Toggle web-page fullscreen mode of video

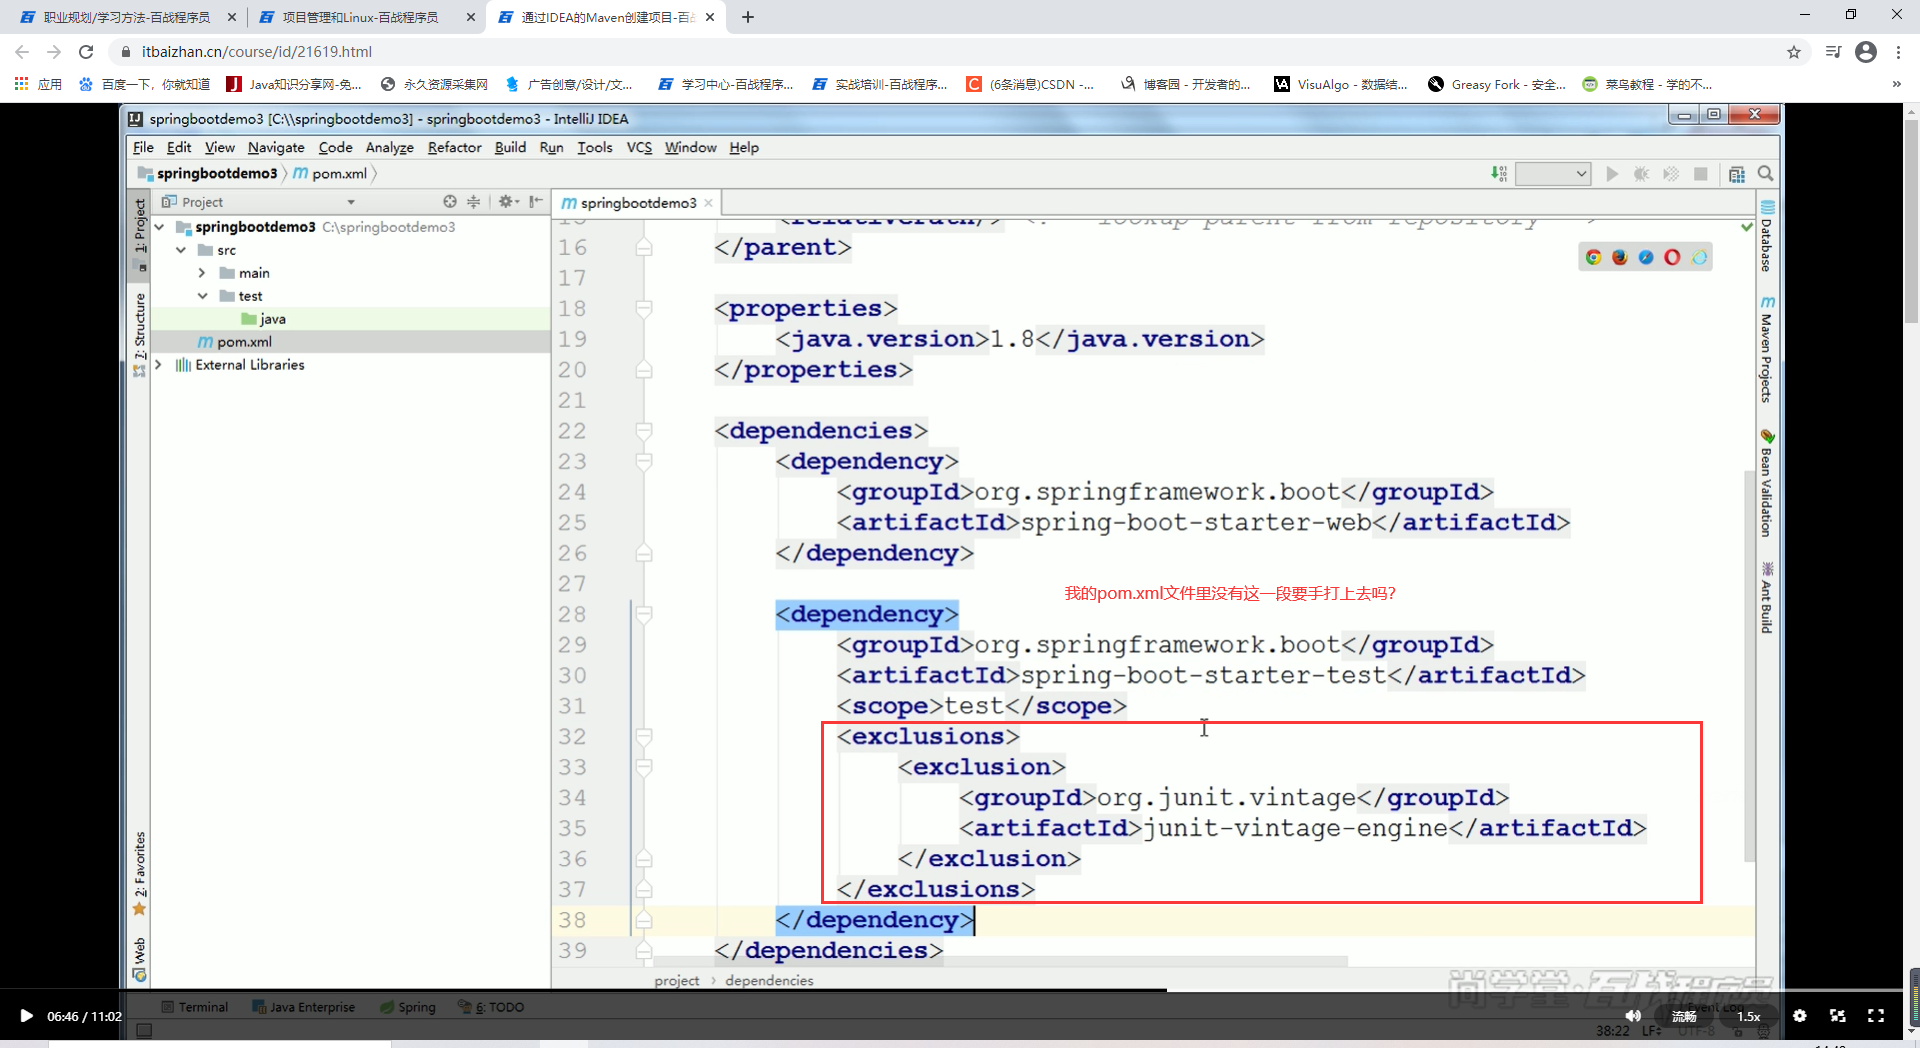(x=1838, y=1016)
